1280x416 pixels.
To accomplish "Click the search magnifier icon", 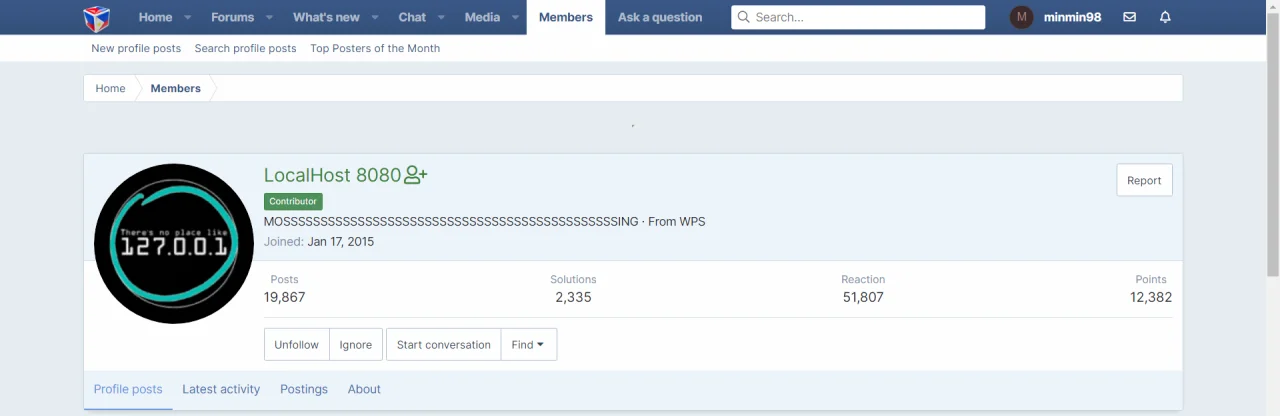I will [x=744, y=17].
